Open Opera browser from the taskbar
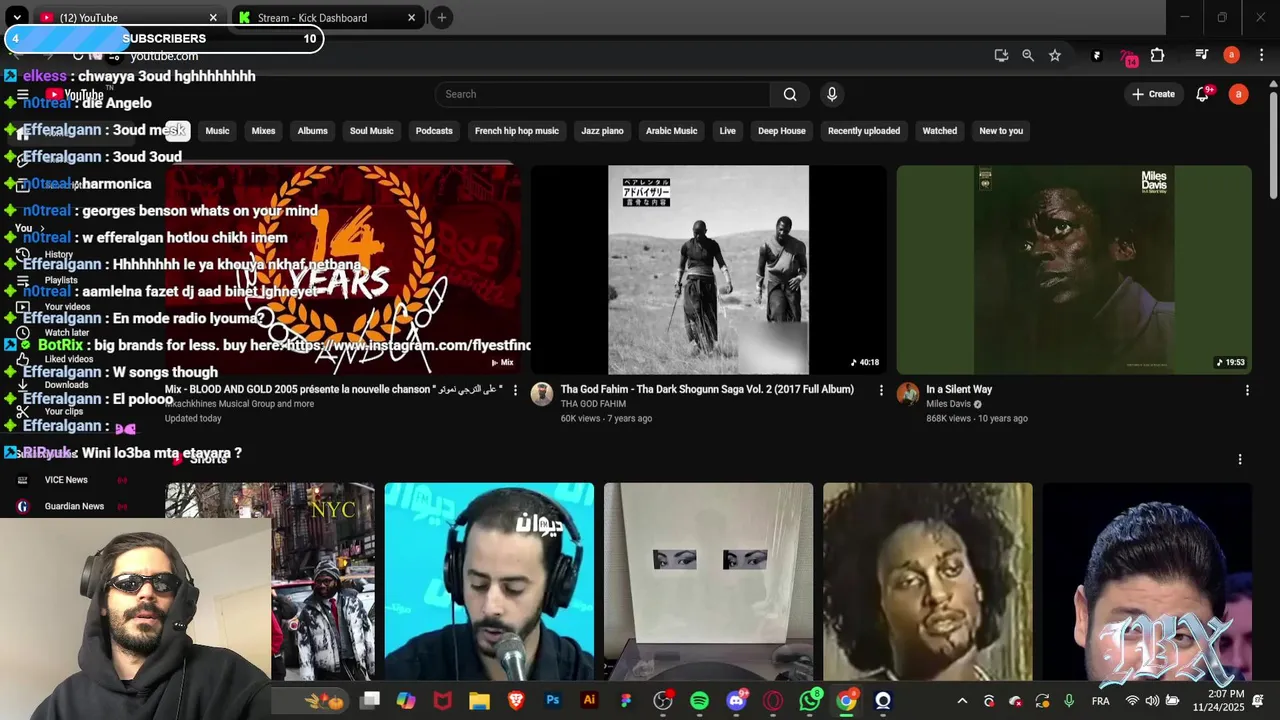This screenshot has height=720, width=1280. (773, 701)
